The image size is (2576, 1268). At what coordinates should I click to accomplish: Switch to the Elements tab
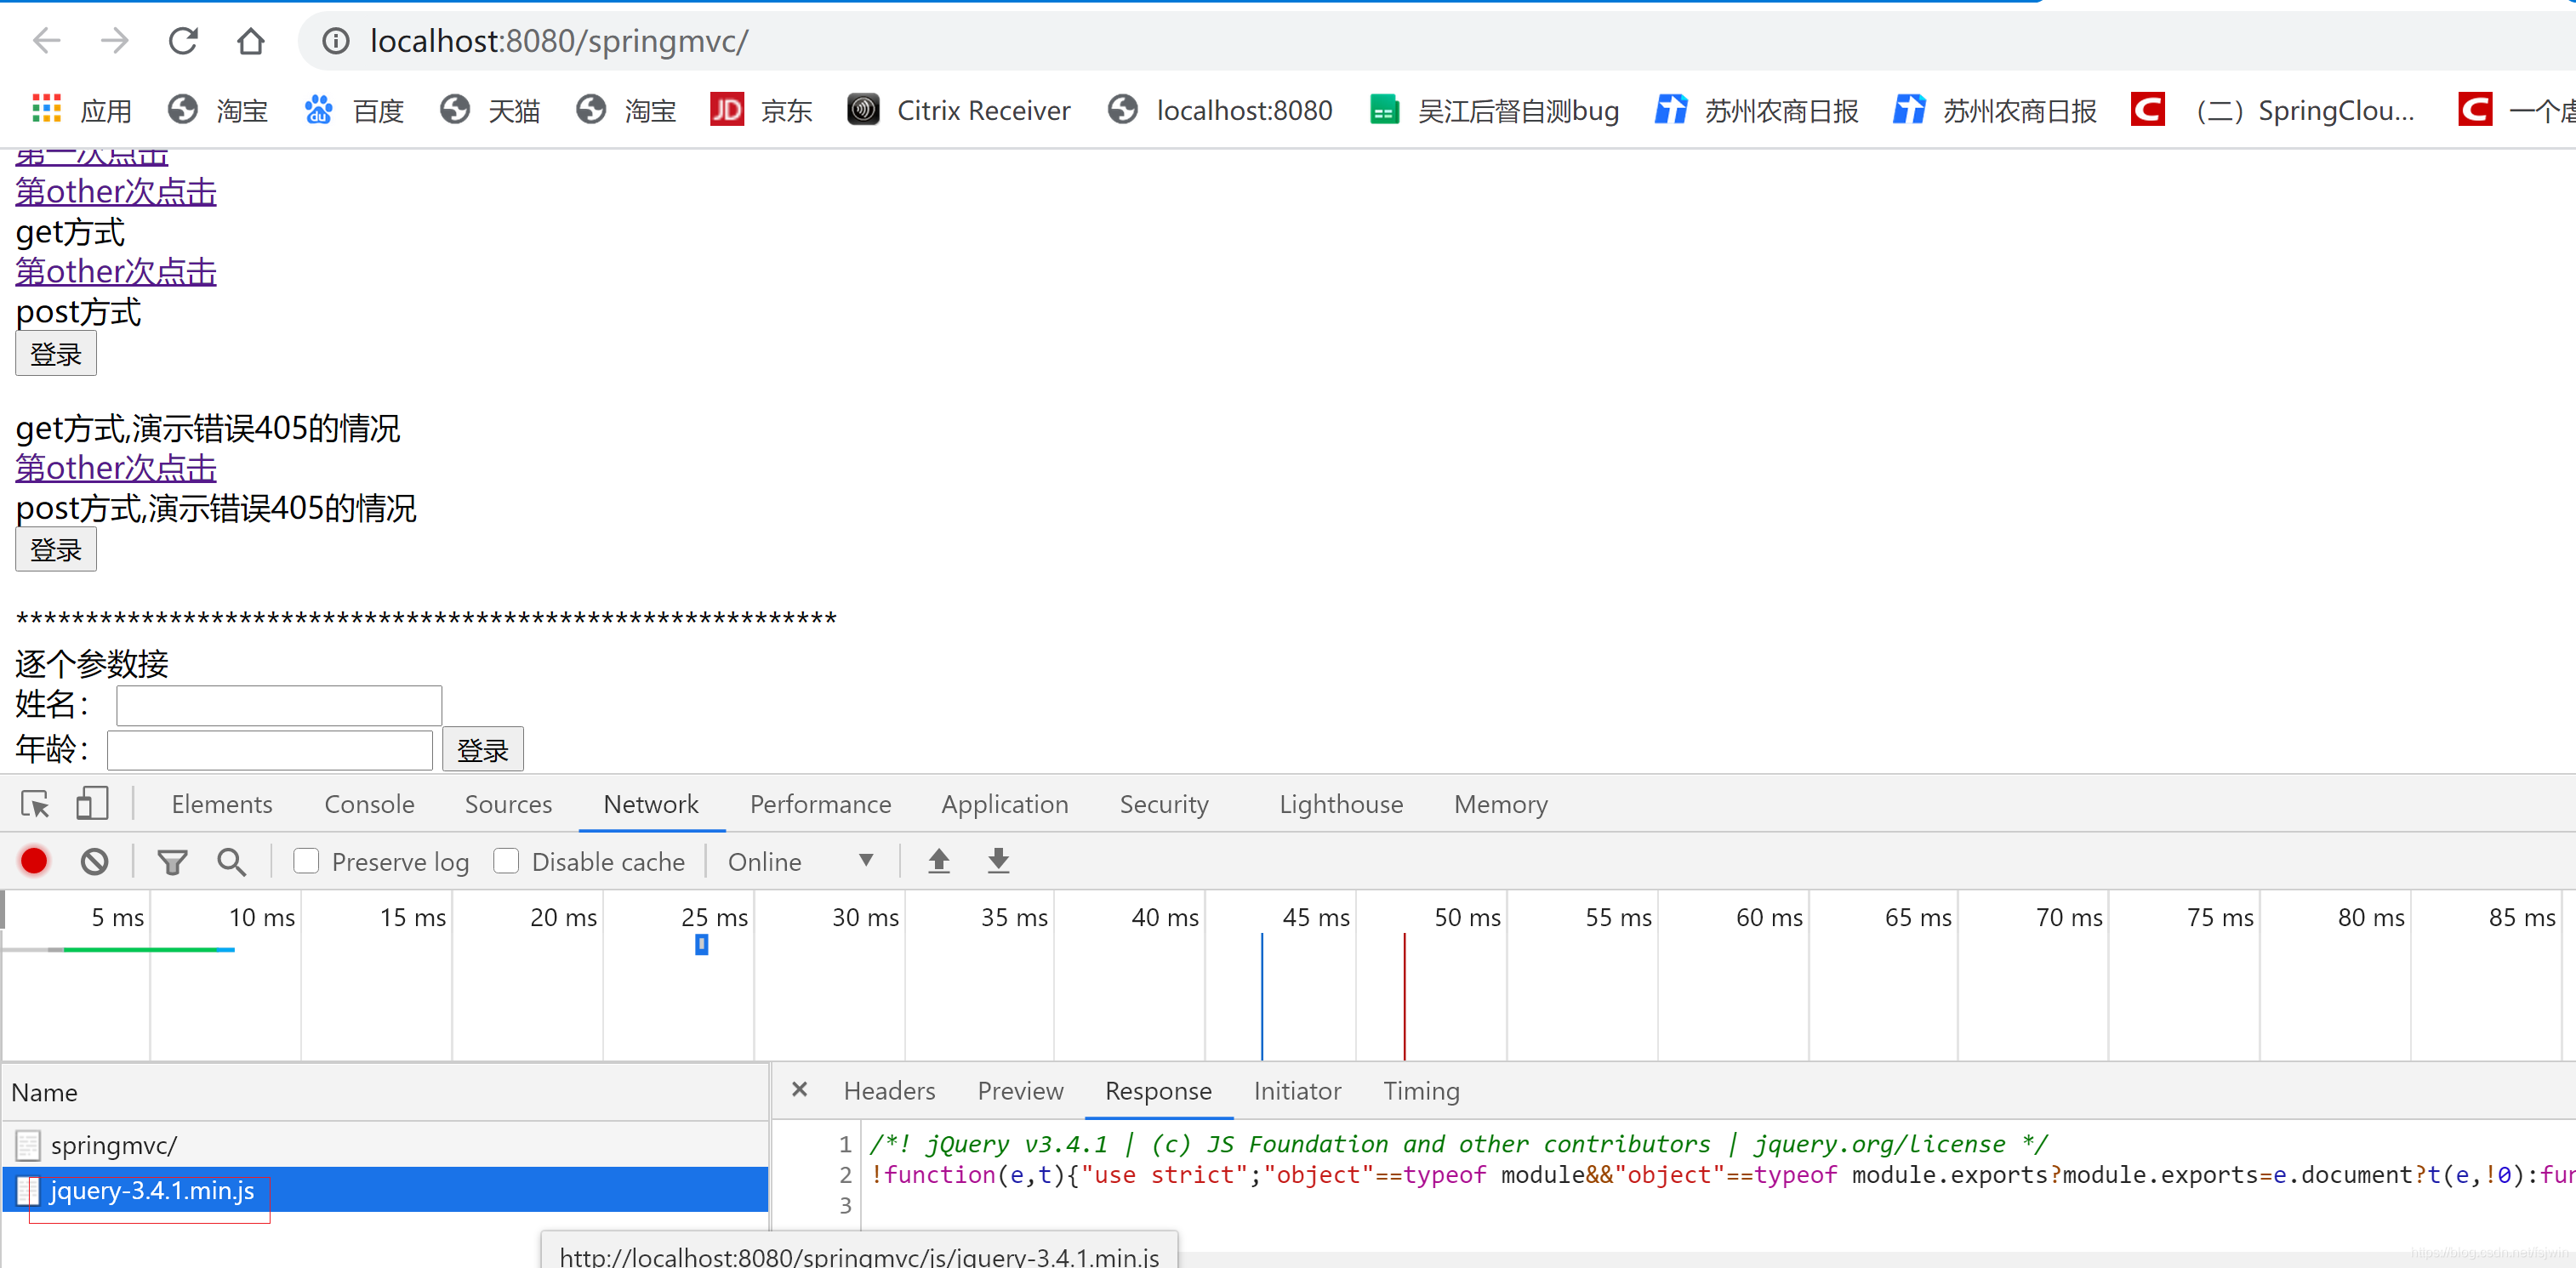click(x=222, y=804)
